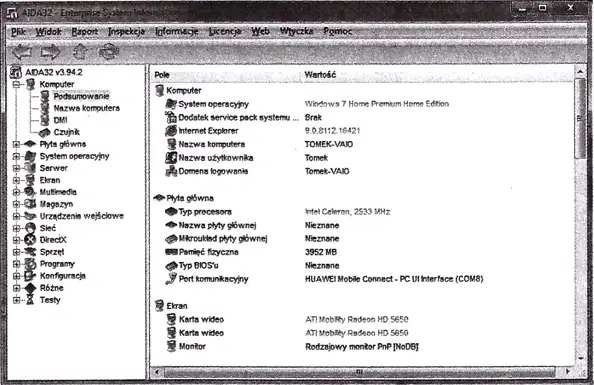This screenshot has height=385, width=594.
Task: Click the System operacyjny tree icon
Action: pos(30,156)
